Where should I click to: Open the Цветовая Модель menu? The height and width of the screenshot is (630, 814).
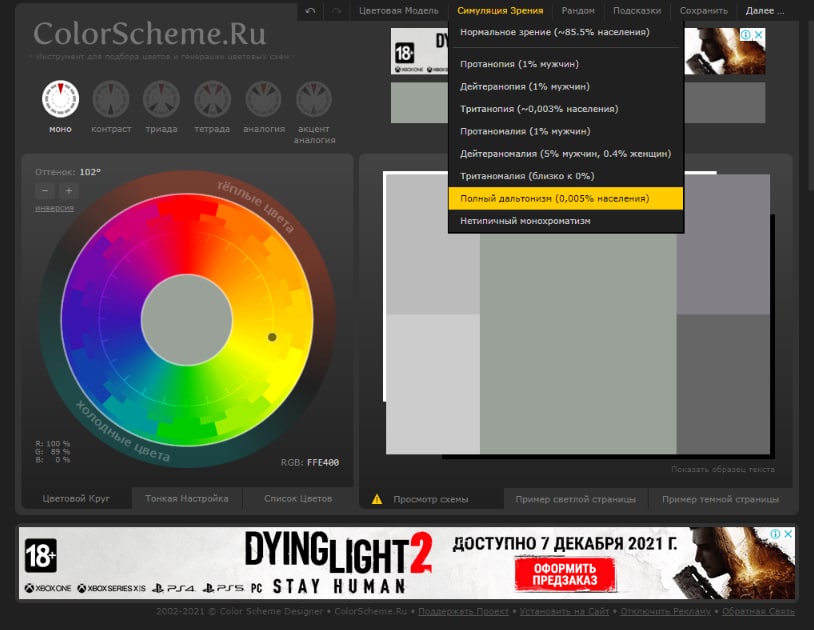click(399, 11)
